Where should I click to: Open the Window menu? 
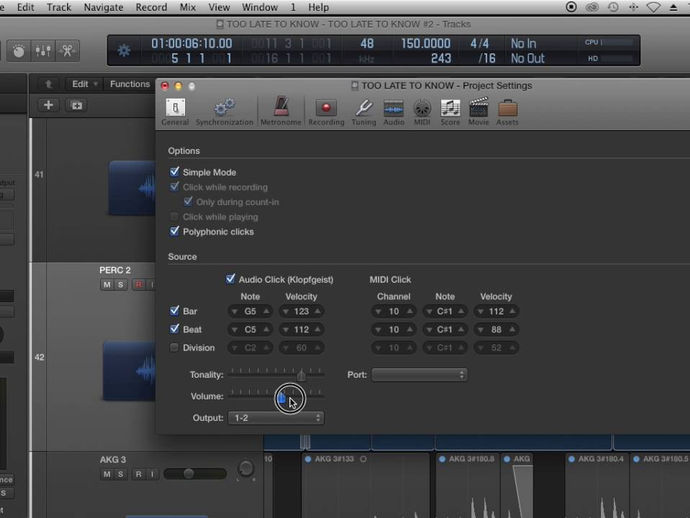pos(260,7)
